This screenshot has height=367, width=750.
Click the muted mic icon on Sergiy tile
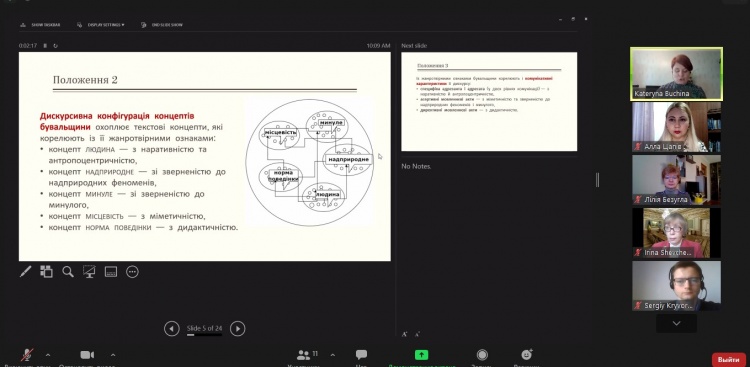(x=638, y=305)
